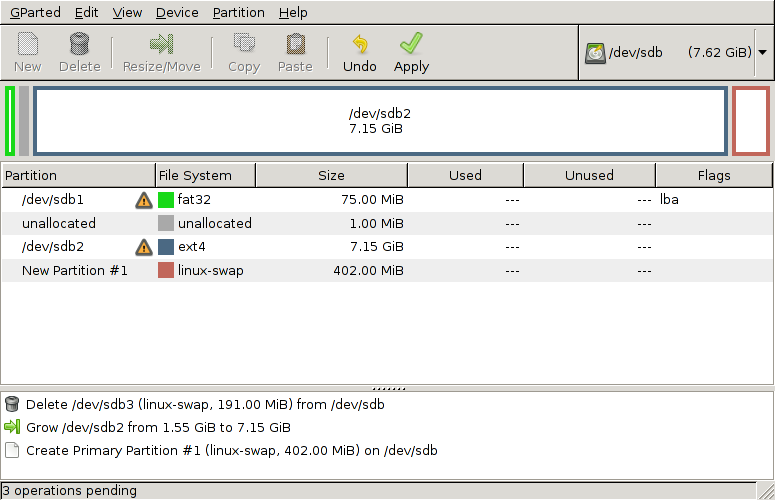Screen dimensions: 775x500
Task: Click warning icon next to /dev/sdb1
Action: pos(144,200)
